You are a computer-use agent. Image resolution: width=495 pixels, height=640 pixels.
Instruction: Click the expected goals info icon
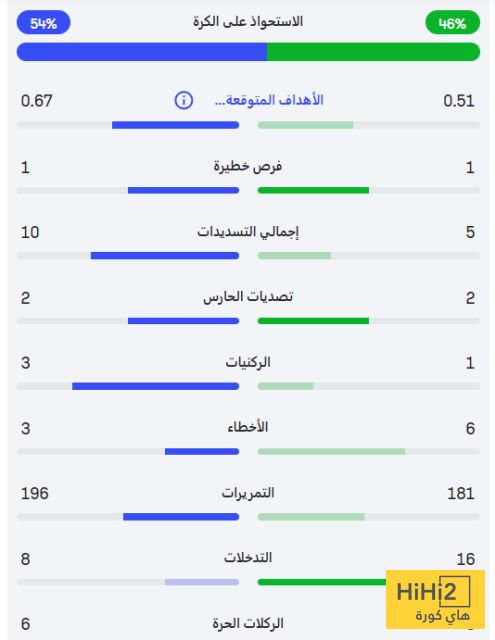click(x=184, y=100)
